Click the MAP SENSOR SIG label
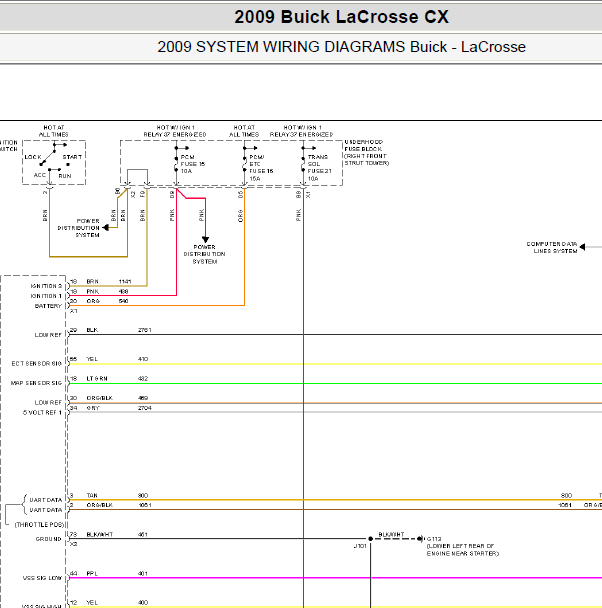Screen dimensions: 602x608 36,383
